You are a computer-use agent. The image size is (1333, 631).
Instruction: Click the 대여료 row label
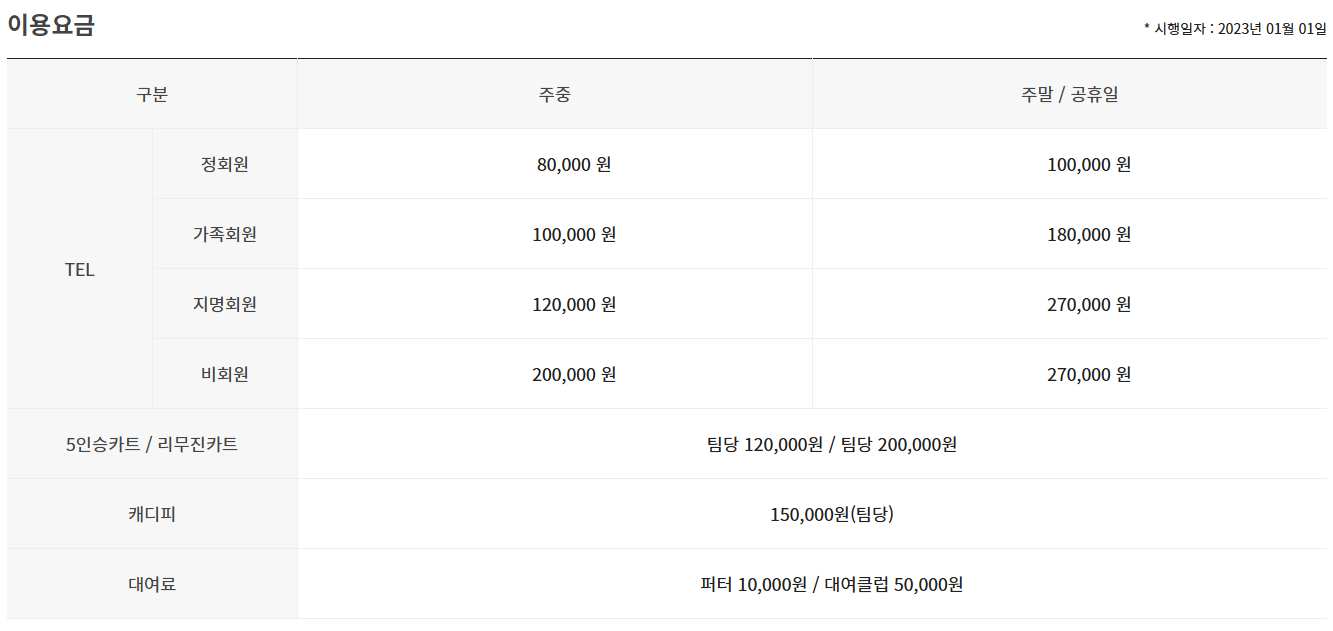click(x=152, y=584)
